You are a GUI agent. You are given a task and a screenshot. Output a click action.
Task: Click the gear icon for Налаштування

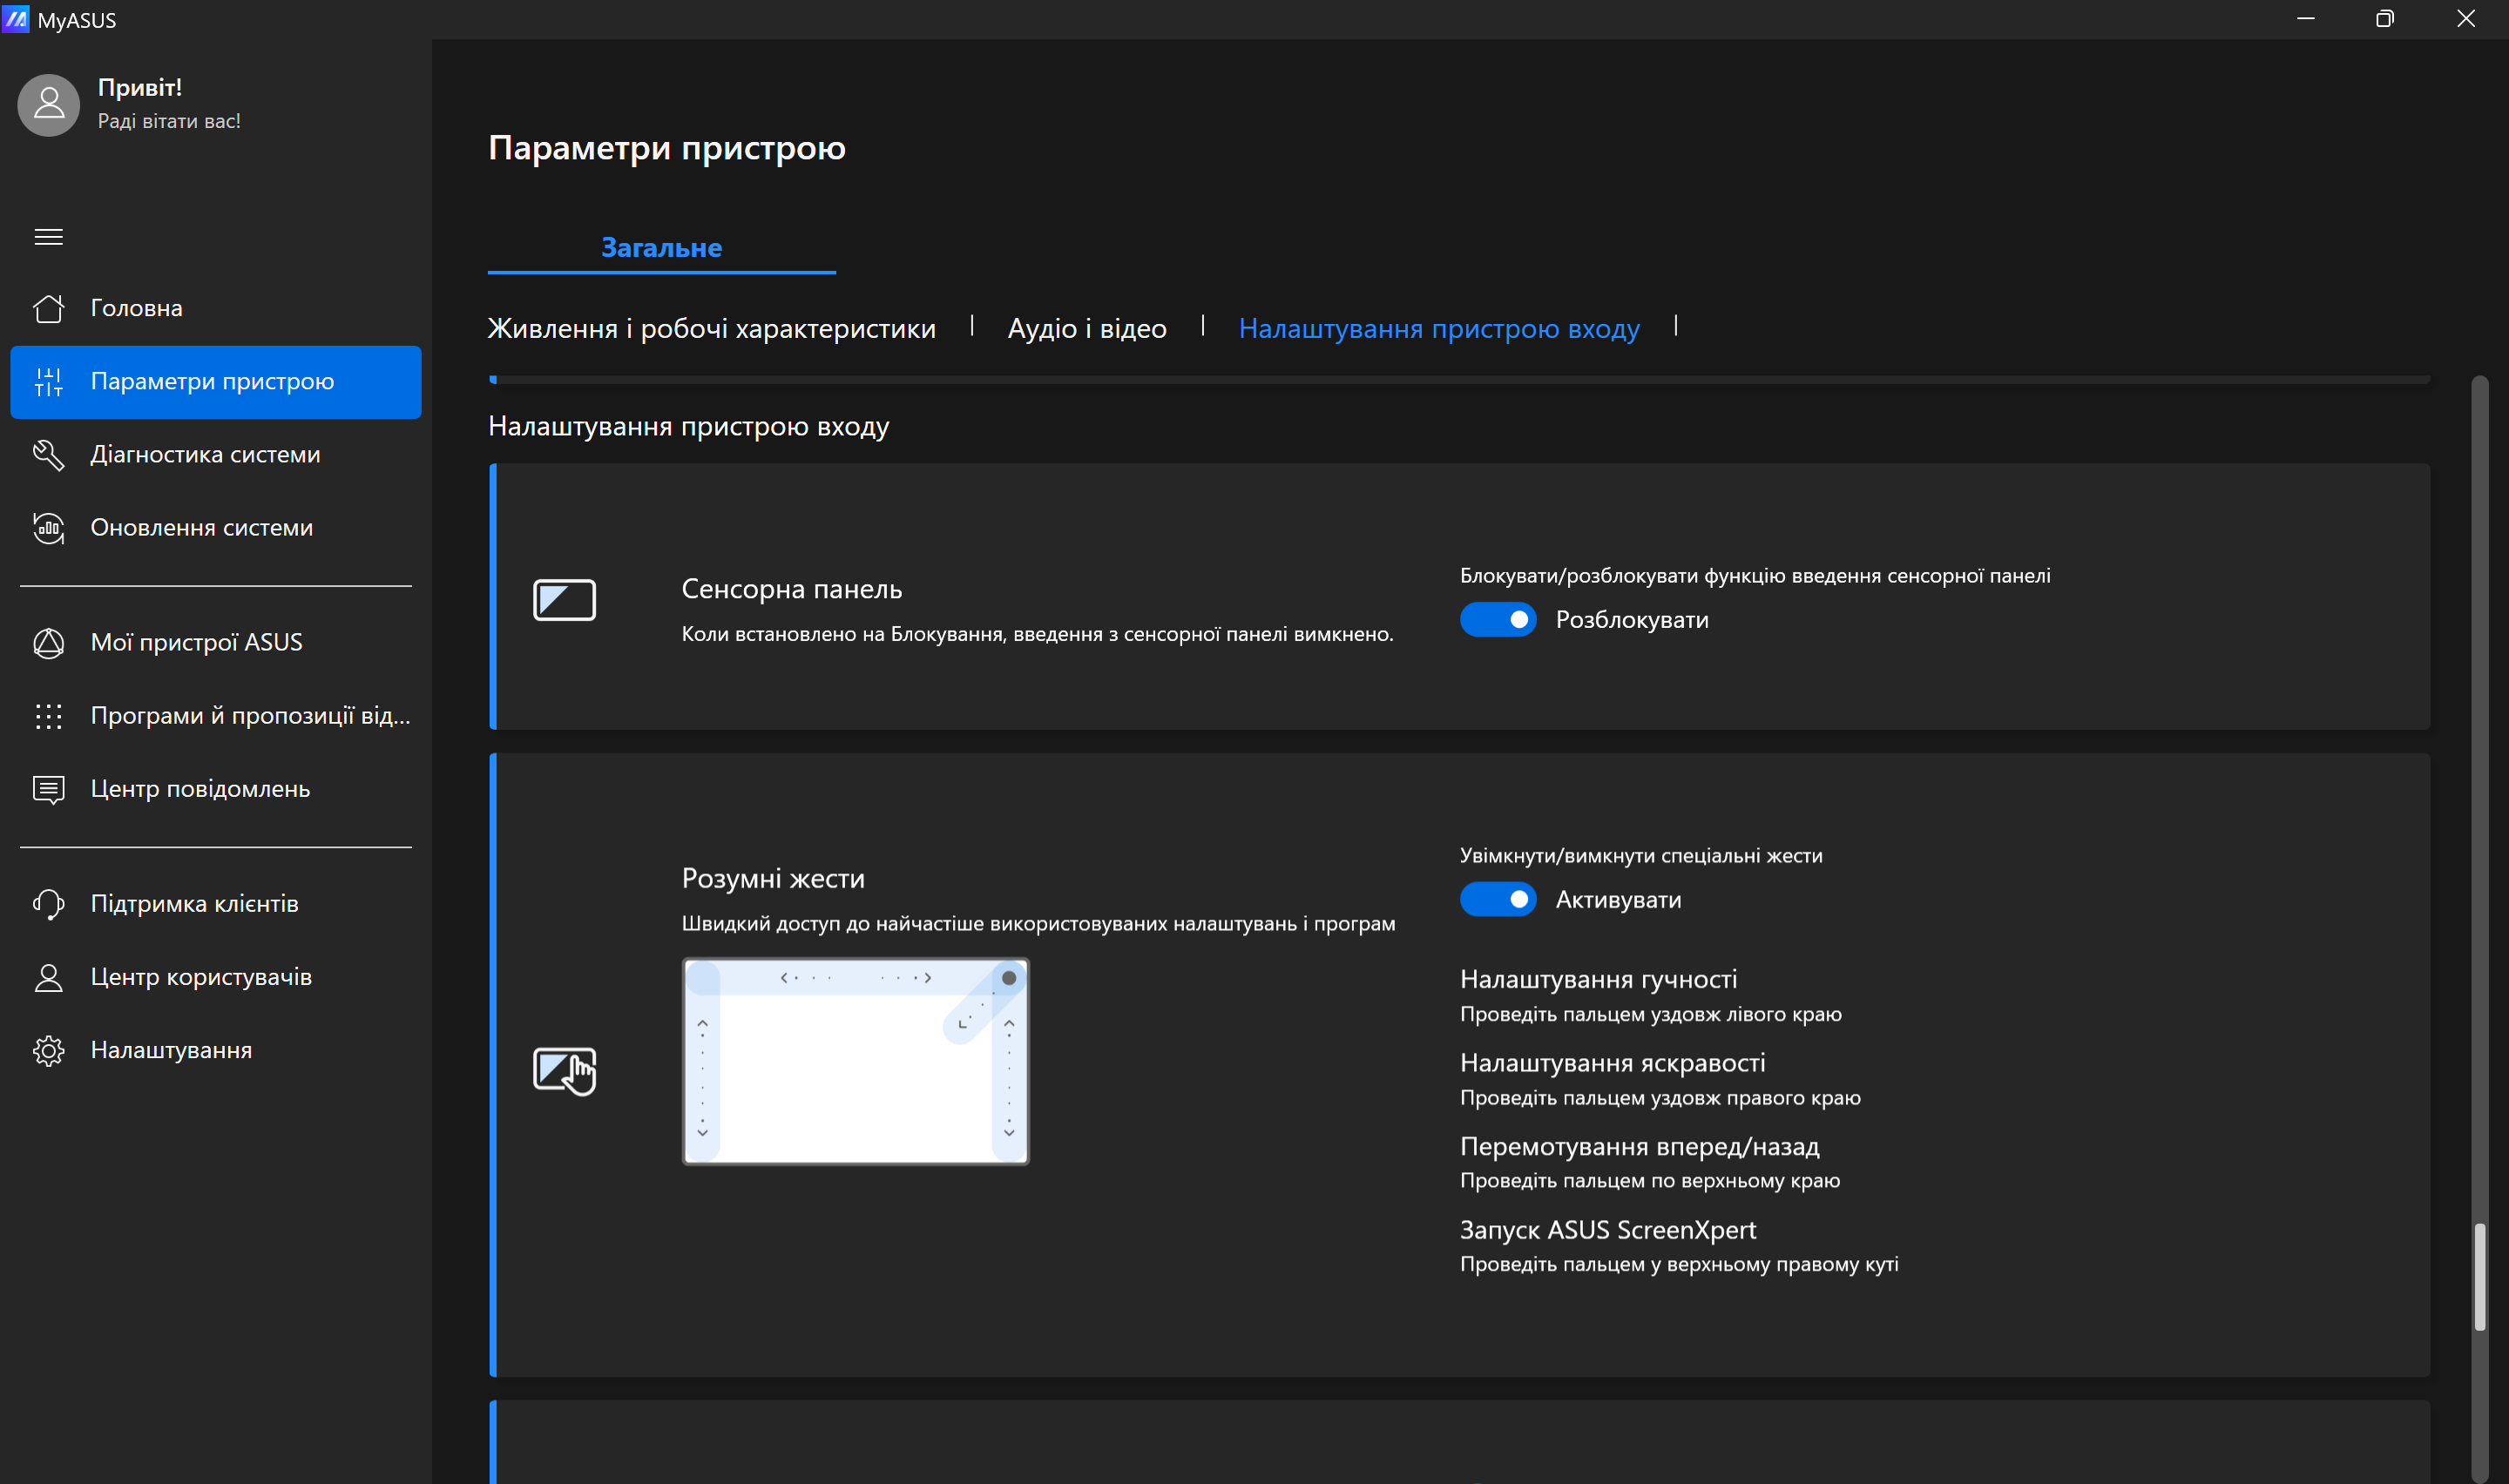pos(48,1050)
